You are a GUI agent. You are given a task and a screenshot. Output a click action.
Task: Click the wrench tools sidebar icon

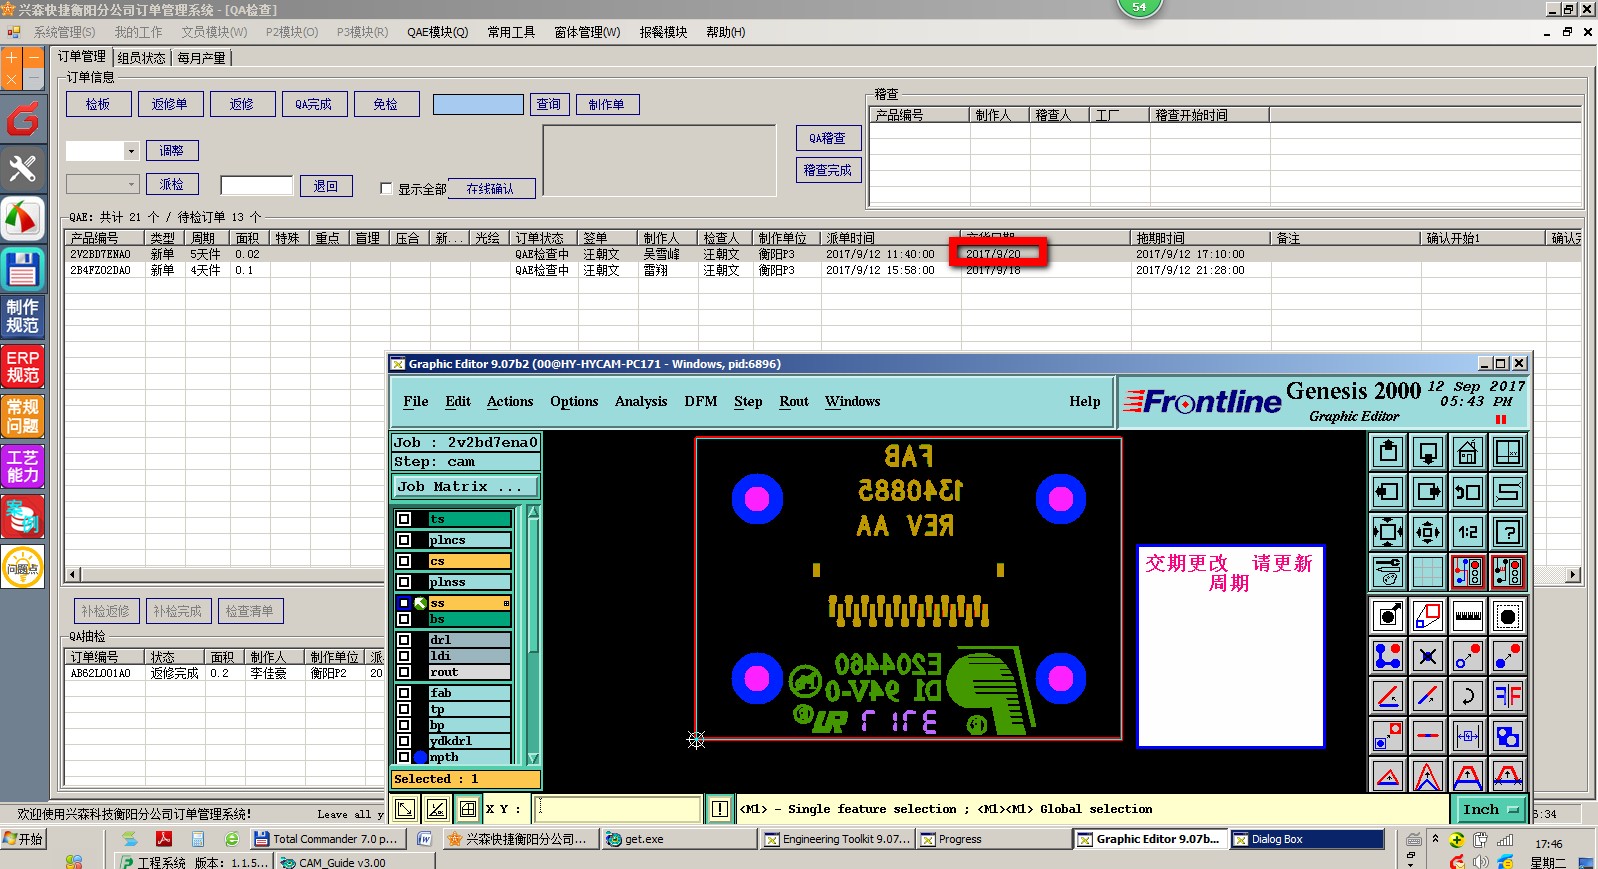[23, 168]
